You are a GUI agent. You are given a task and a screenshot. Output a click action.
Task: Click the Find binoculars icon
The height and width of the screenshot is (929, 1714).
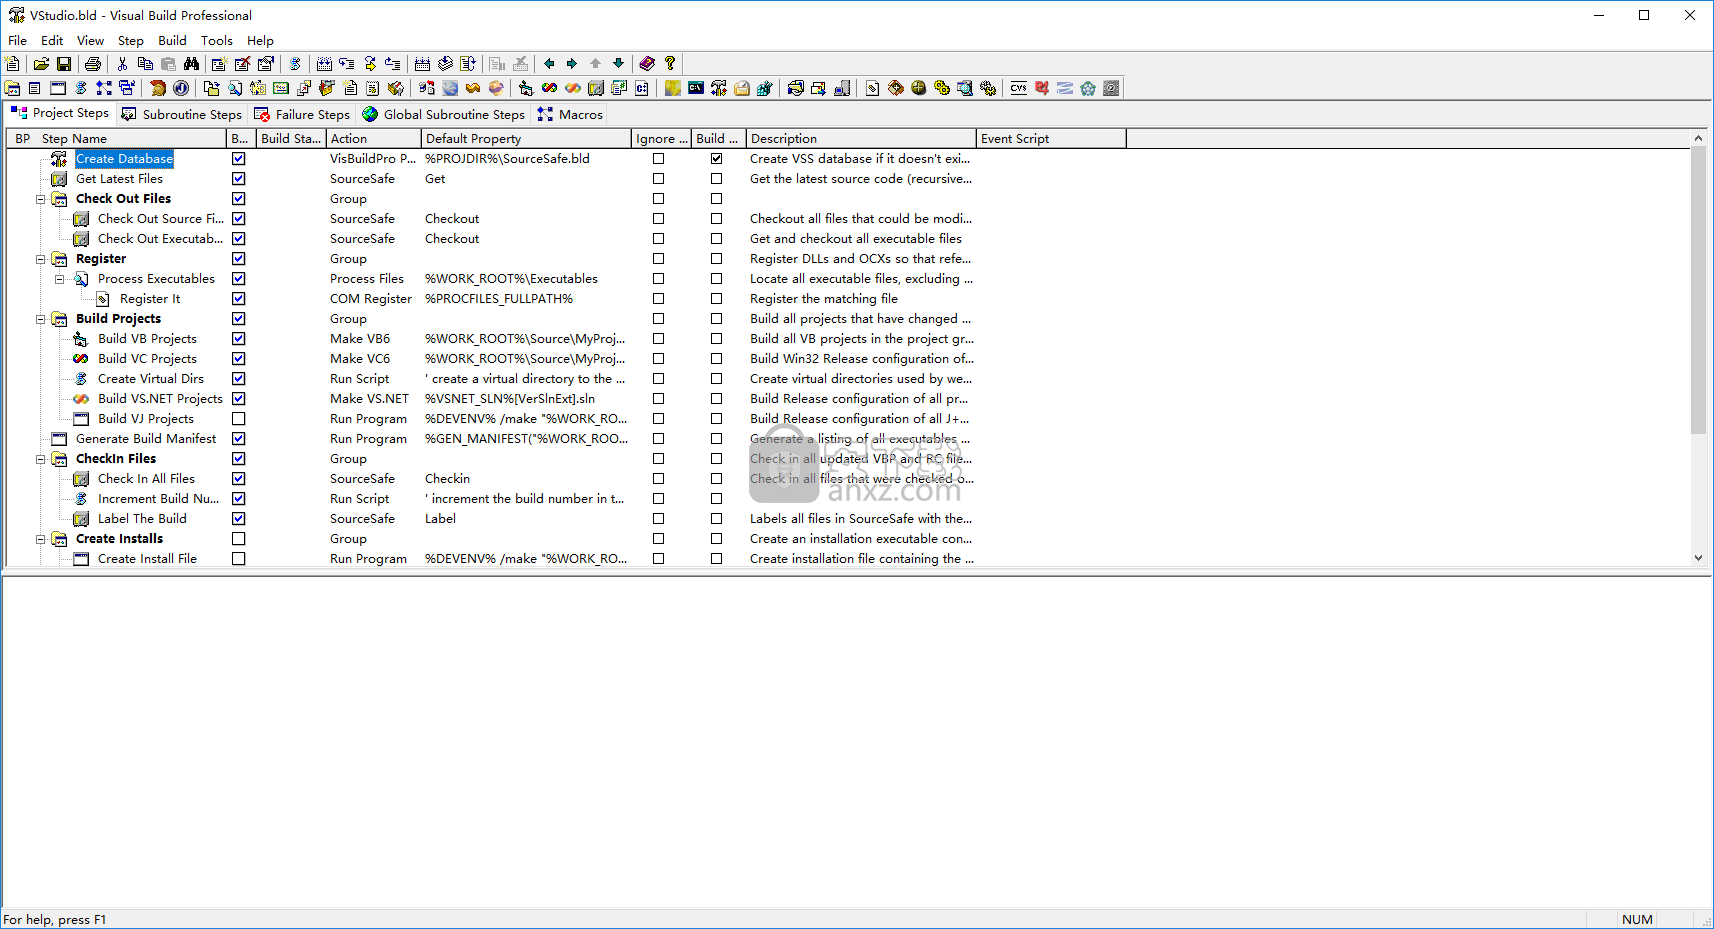(191, 63)
